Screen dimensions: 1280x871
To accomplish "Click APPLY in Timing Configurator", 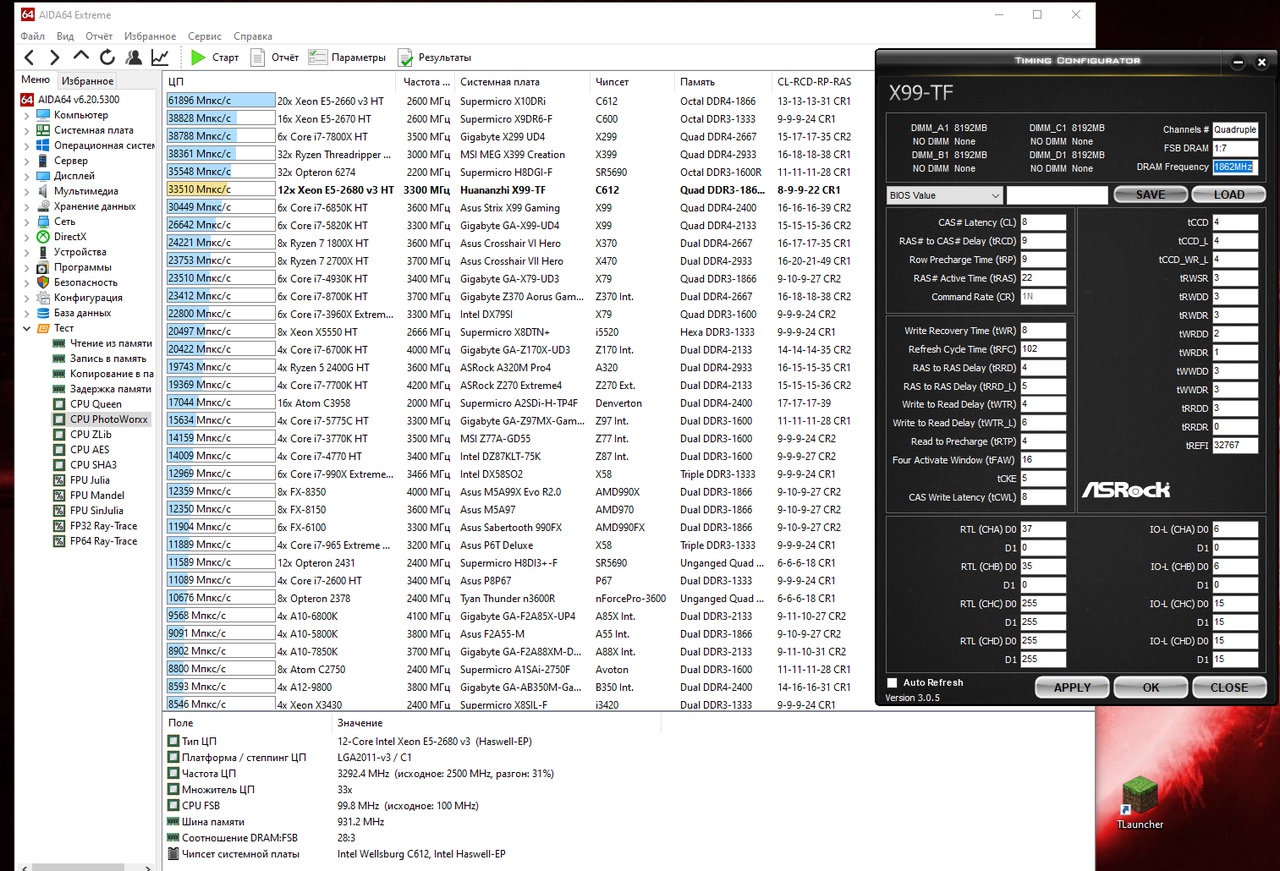I will [x=1073, y=688].
